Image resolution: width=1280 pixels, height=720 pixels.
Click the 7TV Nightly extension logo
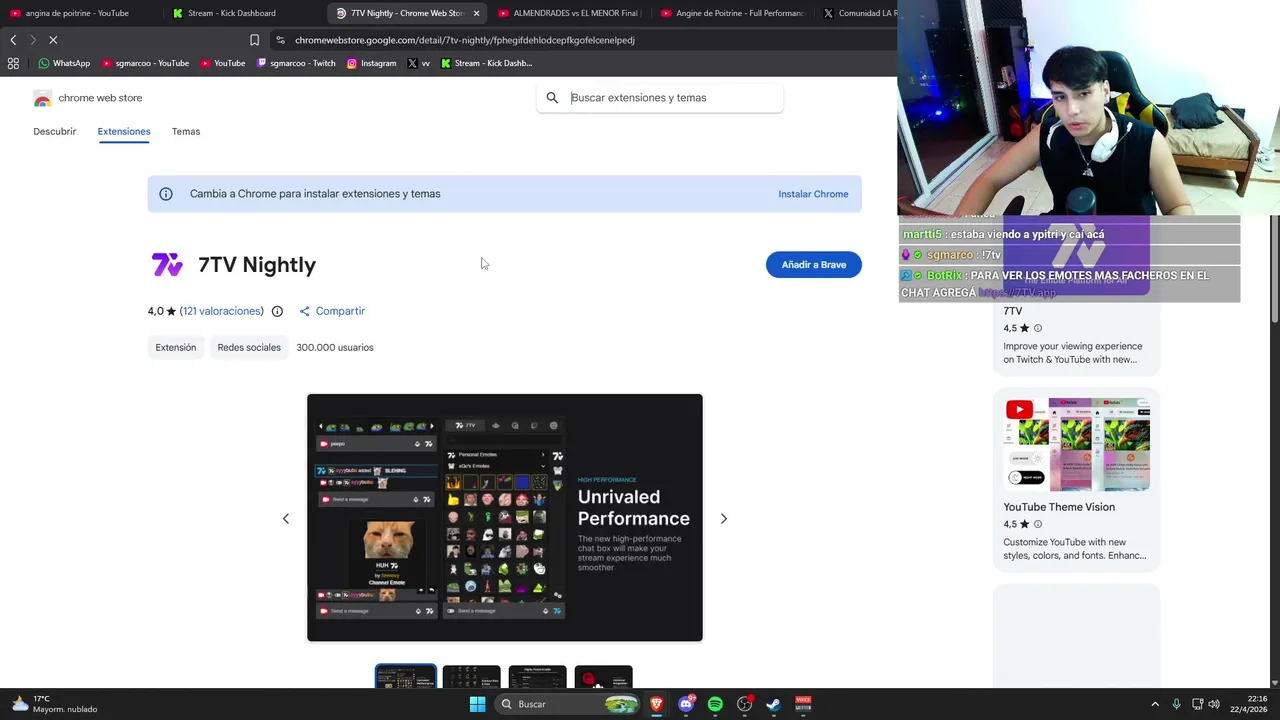(167, 265)
